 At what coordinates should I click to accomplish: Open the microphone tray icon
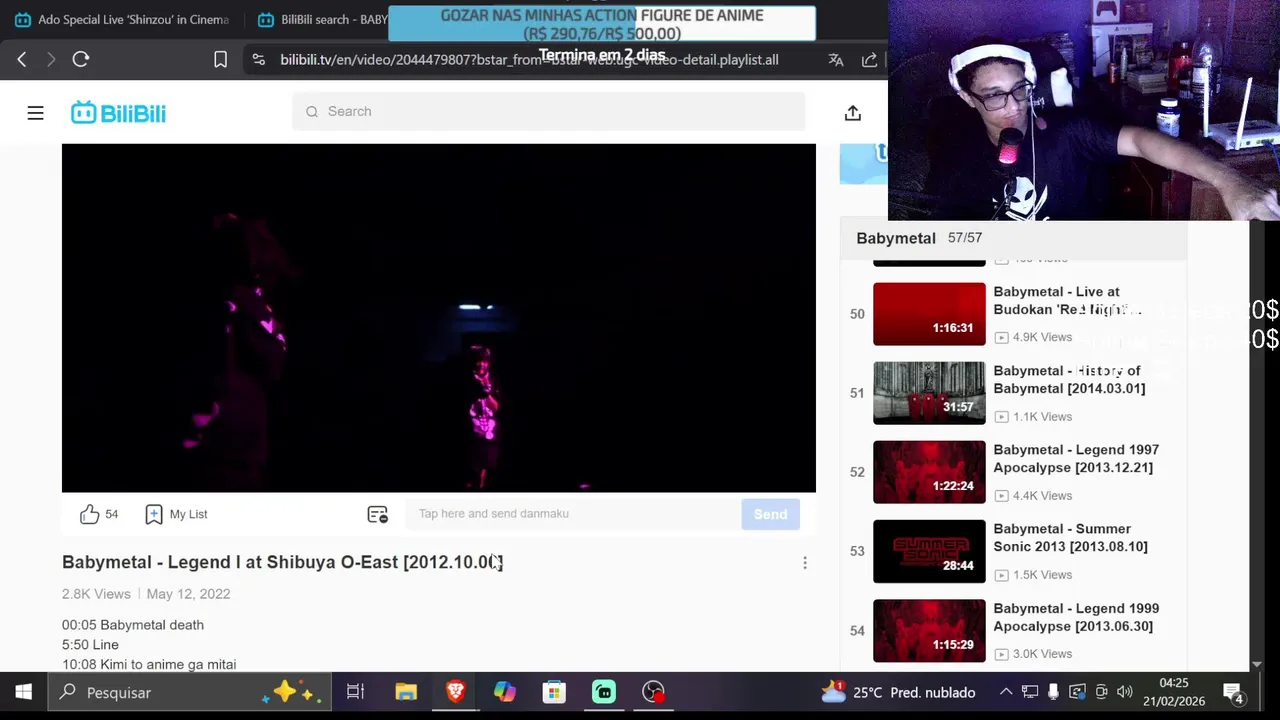tap(1053, 692)
